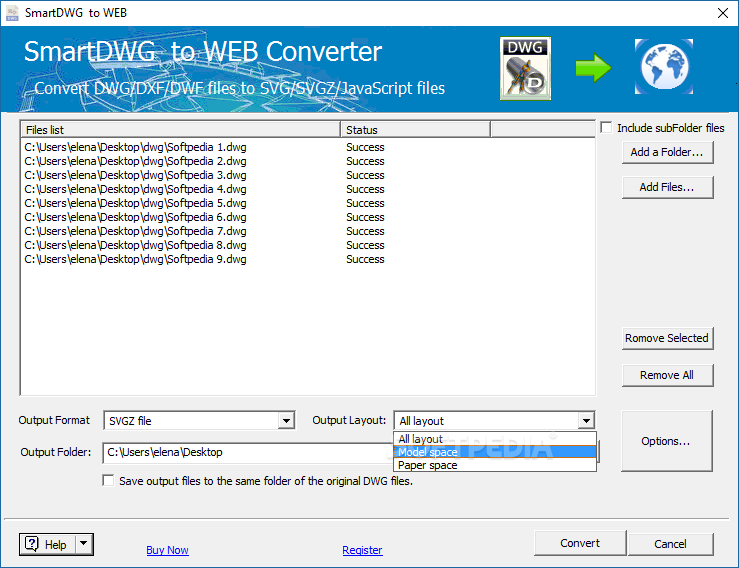Click the Help question mark icon
The image size is (739, 568).
point(32,544)
